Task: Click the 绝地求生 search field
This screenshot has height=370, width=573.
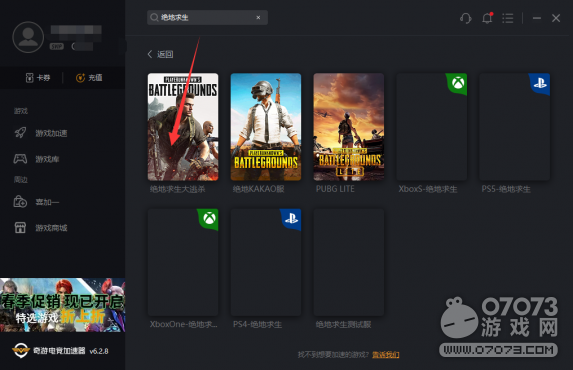Action: point(207,18)
